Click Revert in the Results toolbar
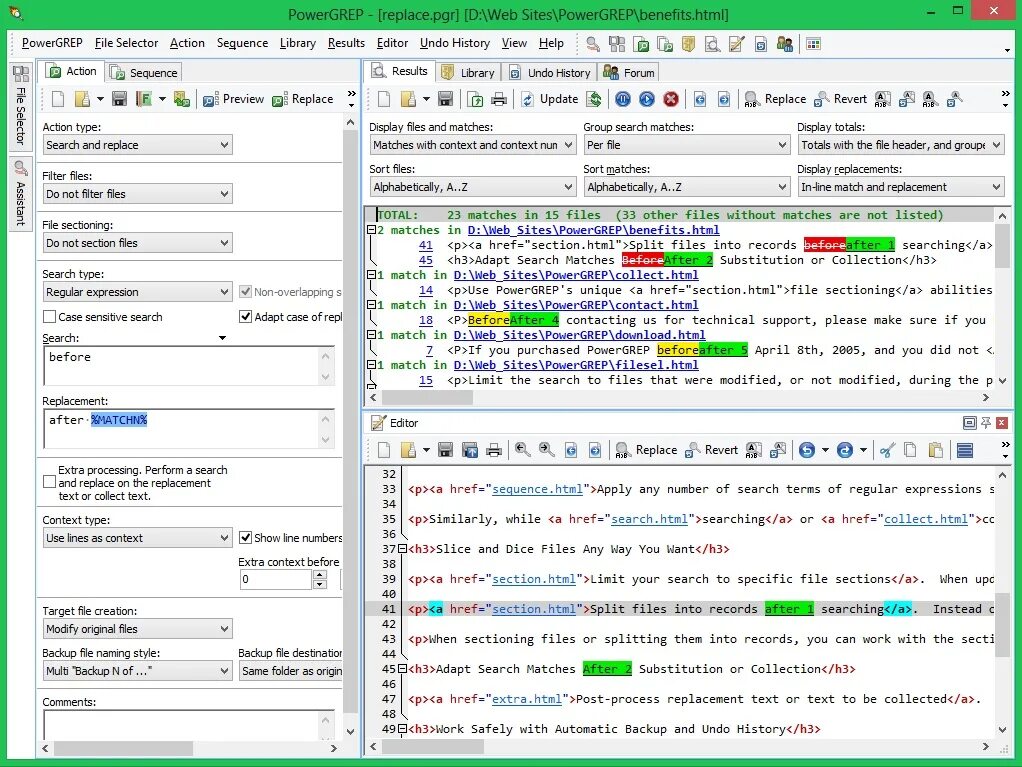The height and width of the screenshot is (767, 1022). tap(841, 99)
